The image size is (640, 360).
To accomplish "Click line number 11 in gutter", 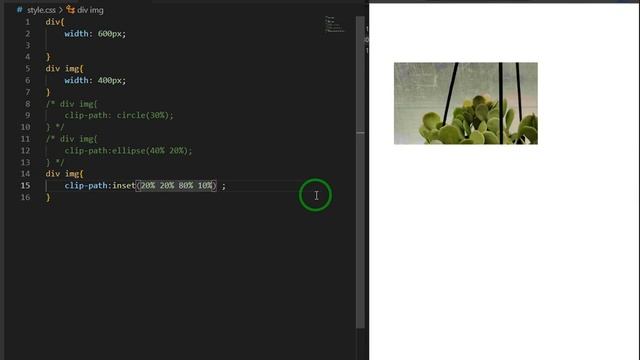I will click(x=25, y=139).
